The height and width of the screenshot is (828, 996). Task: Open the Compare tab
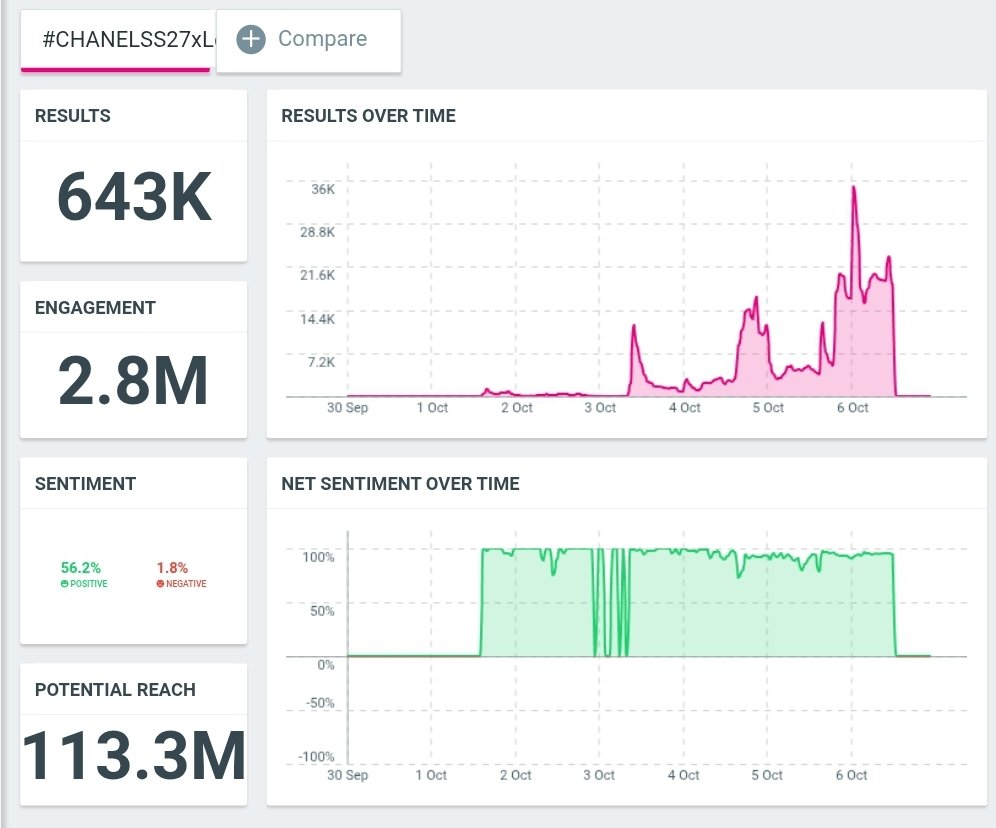pyautogui.click(x=309, y=41)
